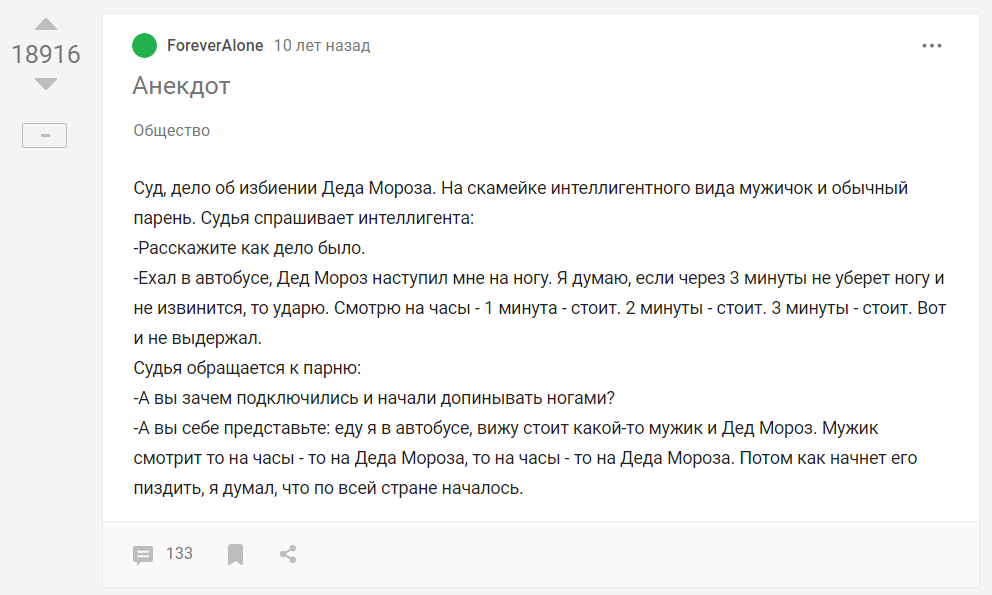Click the post rating number 18916
Image resolution: width=992 pixels, height=595 pixels.
[46, 54]
